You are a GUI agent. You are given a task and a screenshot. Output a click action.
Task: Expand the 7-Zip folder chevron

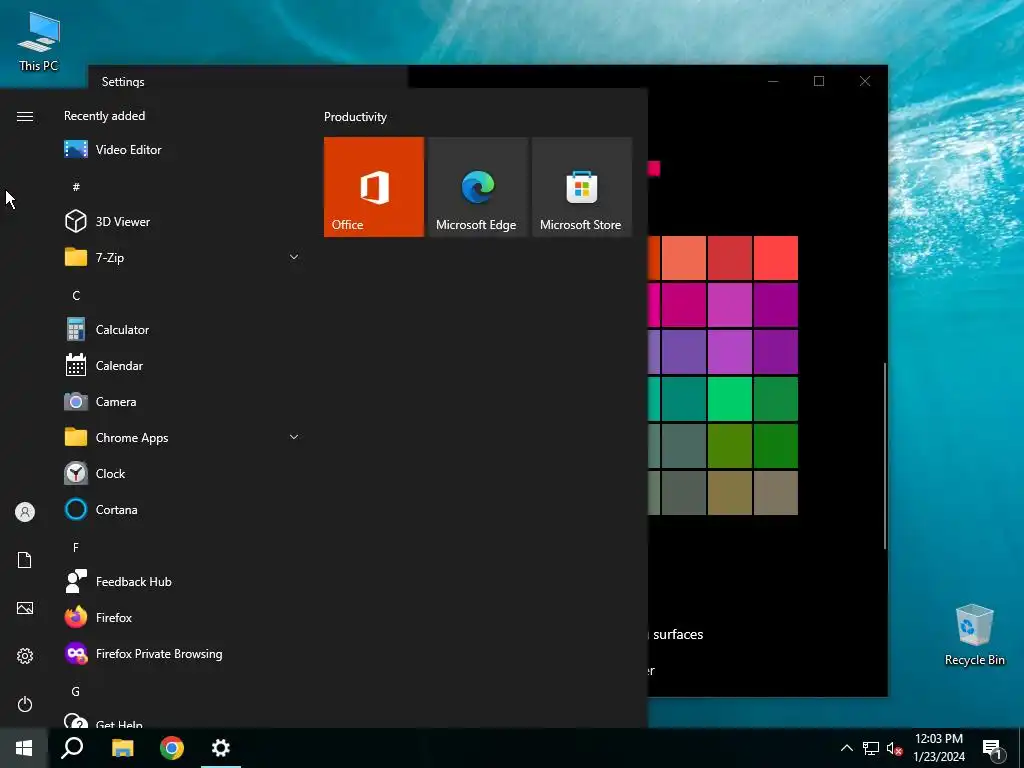click(294, 257)
